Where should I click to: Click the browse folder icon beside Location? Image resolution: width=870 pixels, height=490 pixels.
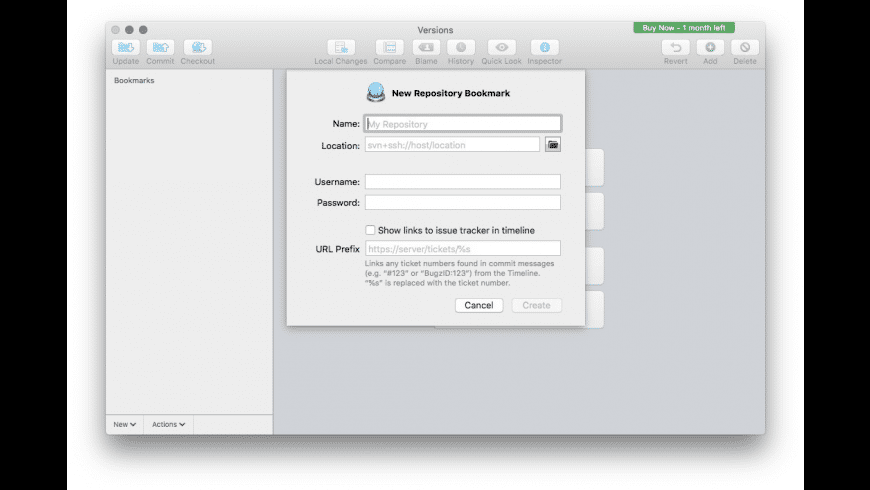553,145
